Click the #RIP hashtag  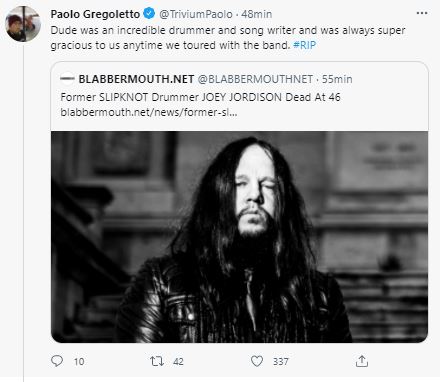pyautogui.click(x=305, y=45)
